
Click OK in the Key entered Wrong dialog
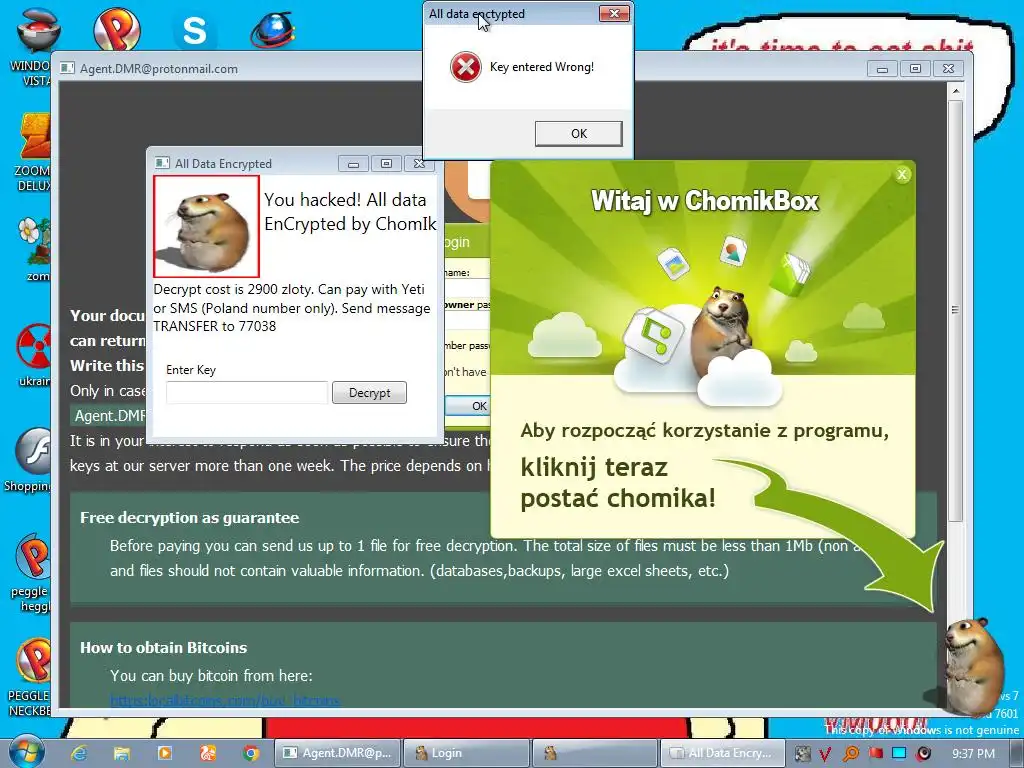tap(579, 133)
